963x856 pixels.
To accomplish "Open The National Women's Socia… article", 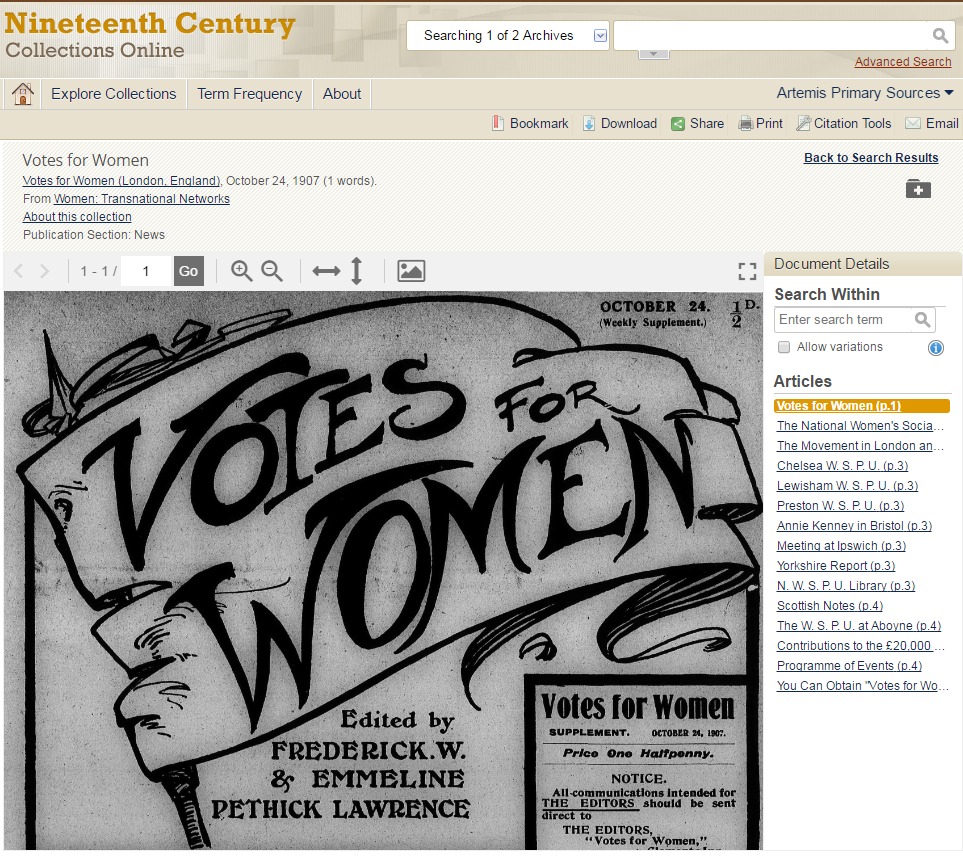I will (x=860, y=426).
